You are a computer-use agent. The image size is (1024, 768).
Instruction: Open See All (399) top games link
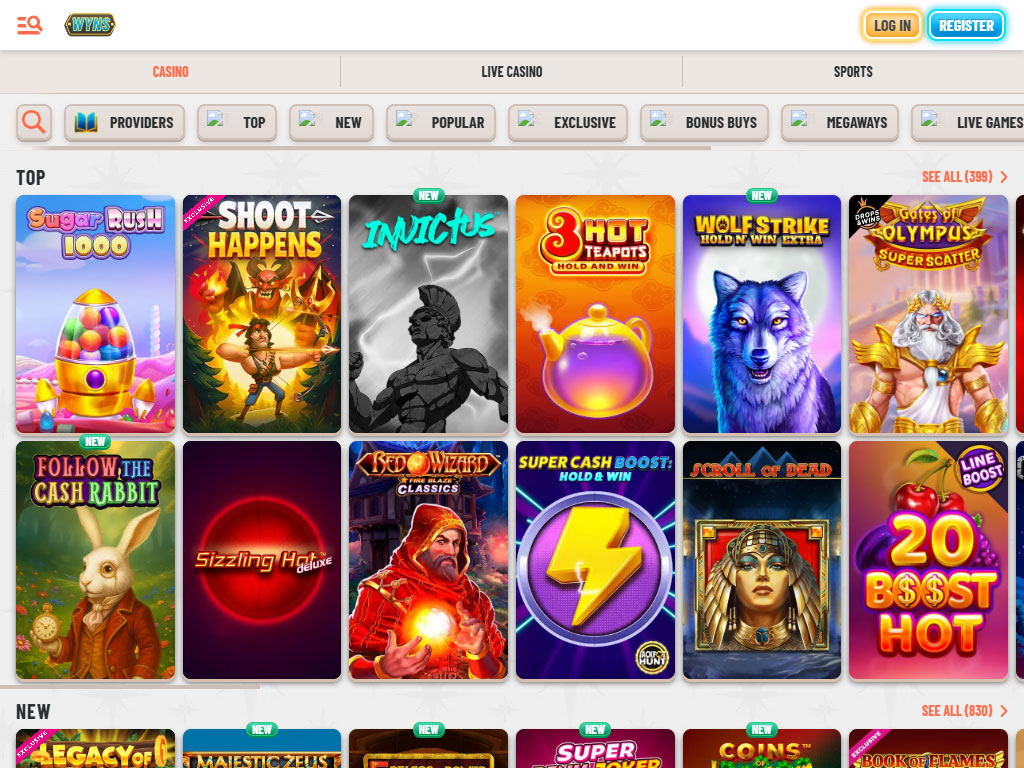coord(965,176)
